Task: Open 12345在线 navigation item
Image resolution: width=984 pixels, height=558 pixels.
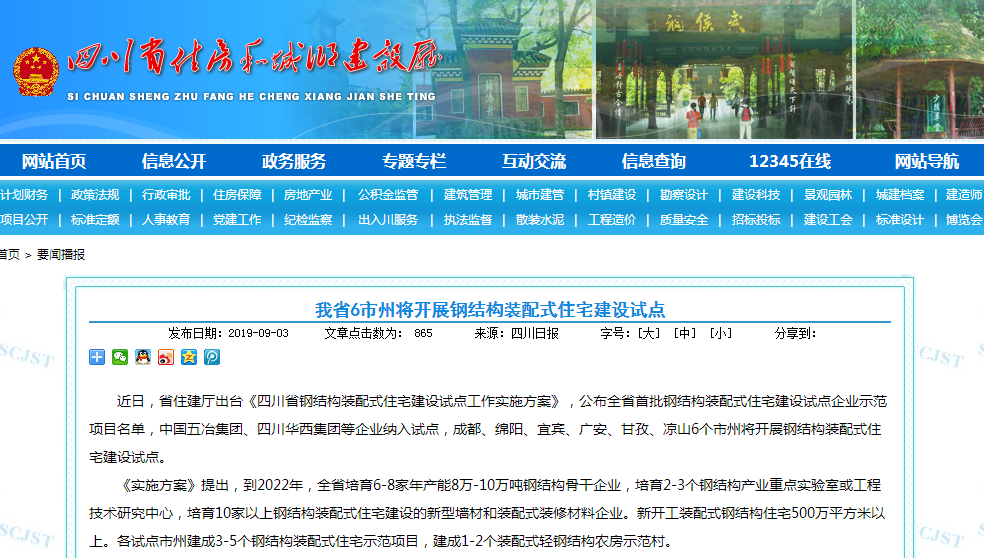Action: pyautogui.click(x=790, y=161)
